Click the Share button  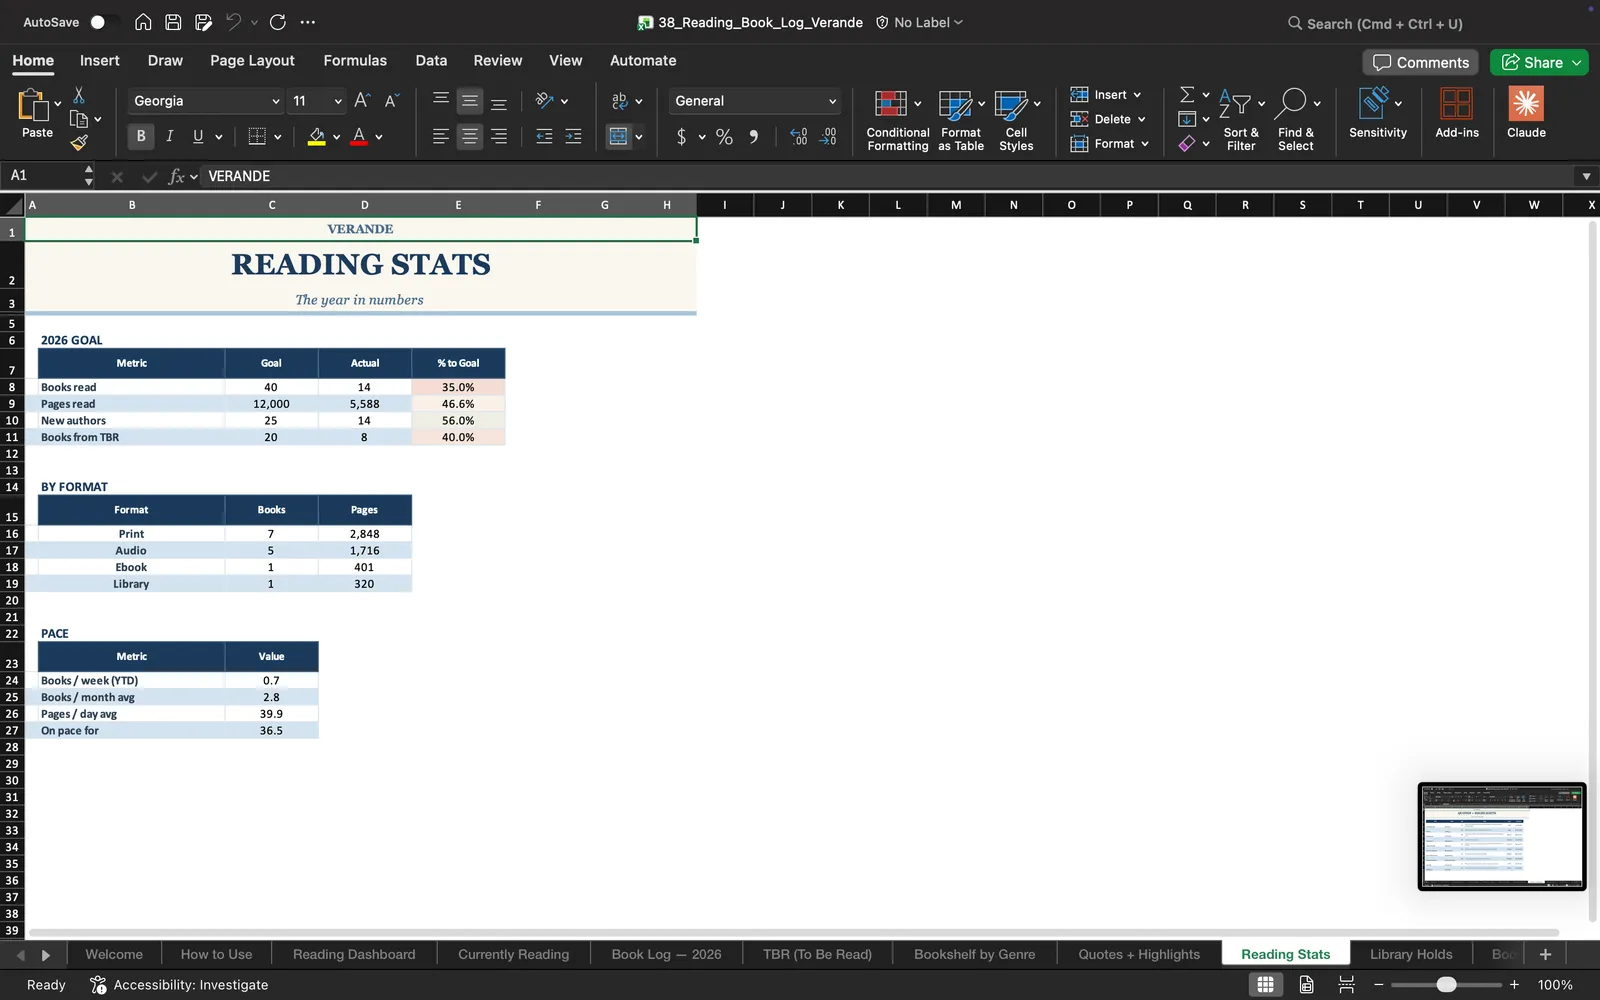coord(1539,62)
